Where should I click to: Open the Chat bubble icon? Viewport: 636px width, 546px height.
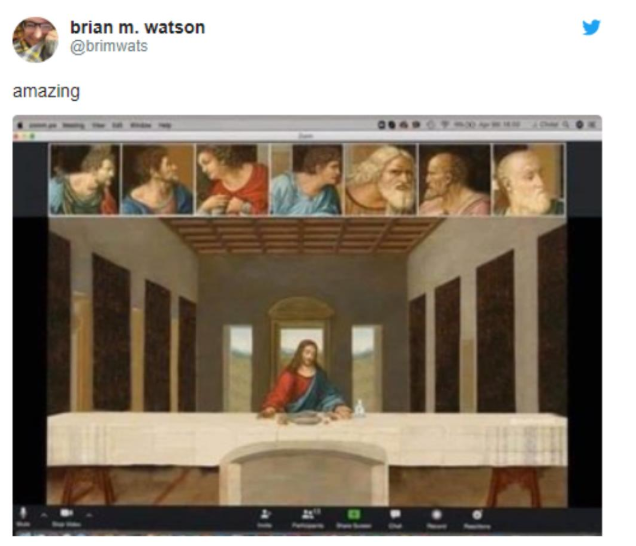395,514
